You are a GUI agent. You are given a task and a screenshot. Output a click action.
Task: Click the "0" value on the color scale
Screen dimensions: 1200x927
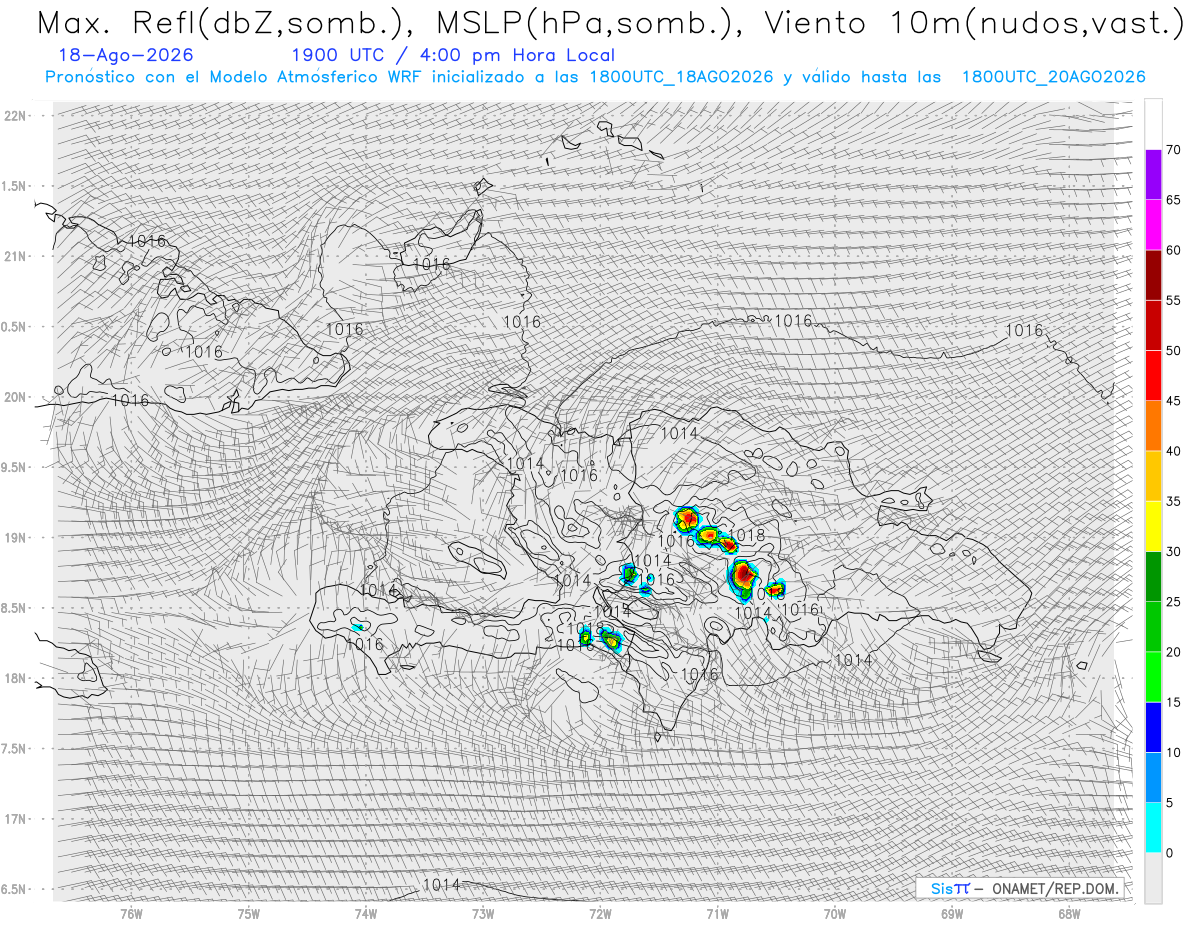pyautogui.click(x=1169, y=853)
